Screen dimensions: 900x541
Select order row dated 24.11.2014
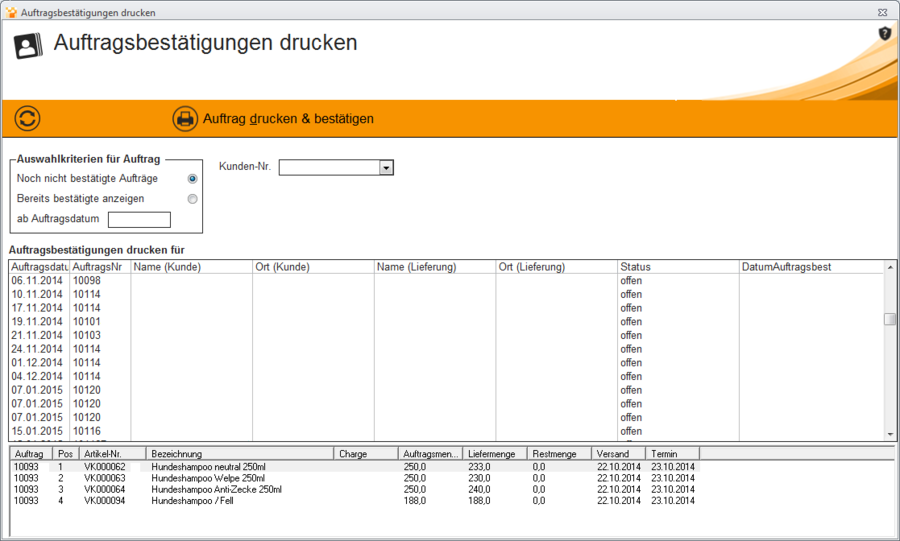(446, 349)
